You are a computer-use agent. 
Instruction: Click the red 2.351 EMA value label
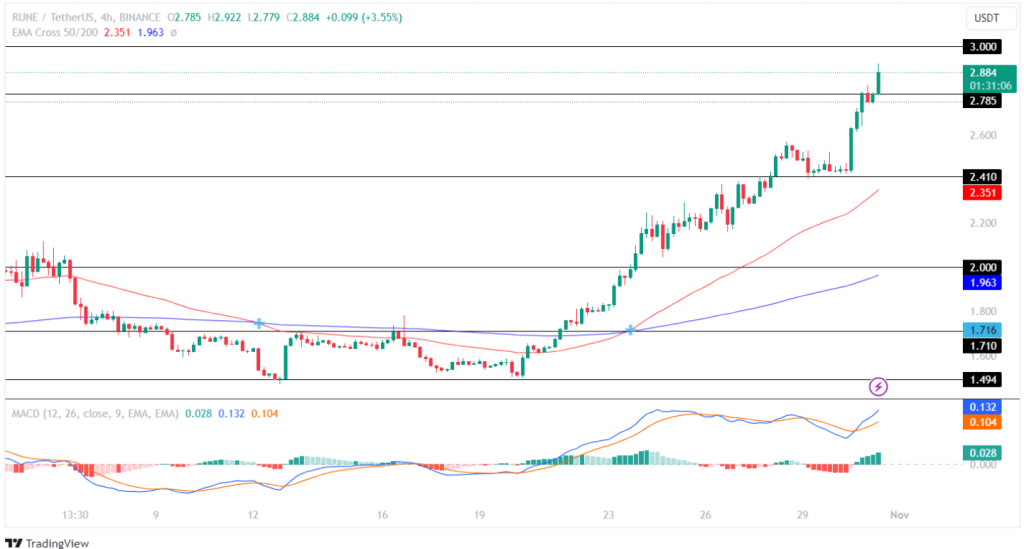tap(979, 193)
